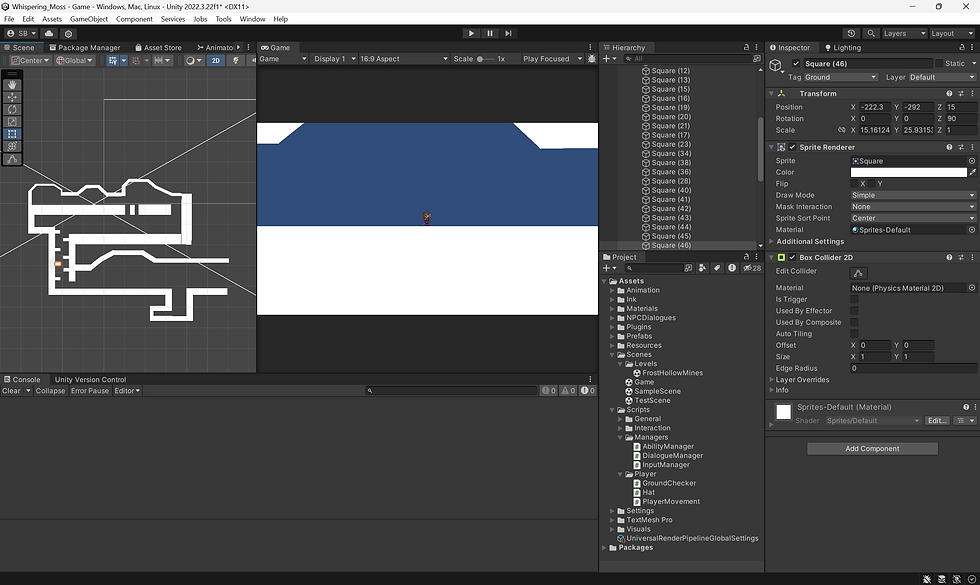The width and height of the screenshot is (980, 585).
Task: Open the Window menu
Action: 252,19
